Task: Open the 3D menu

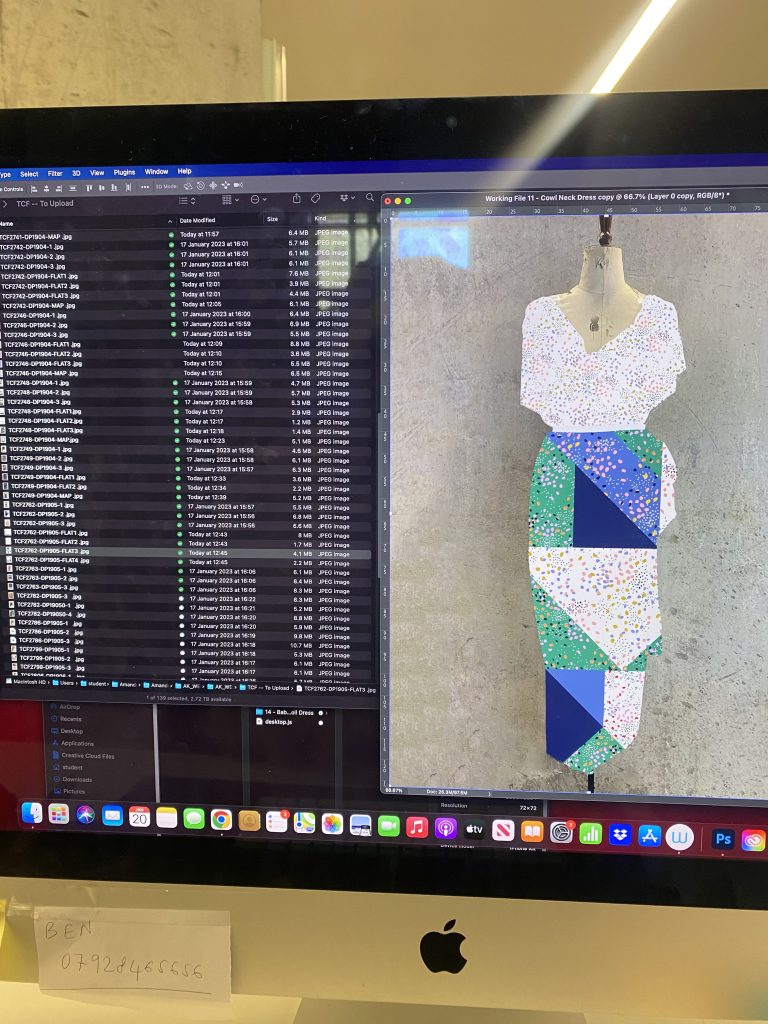Action: 76,173
